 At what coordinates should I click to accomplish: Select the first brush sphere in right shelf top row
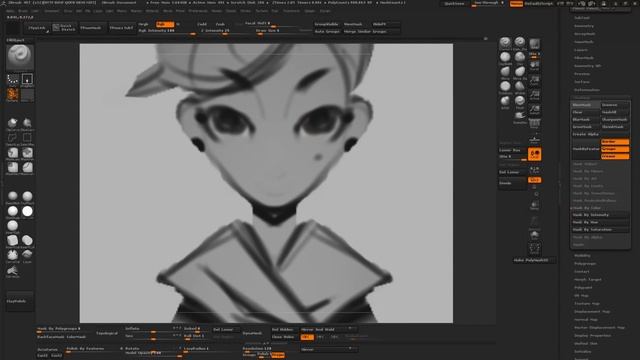click(505, 43)
